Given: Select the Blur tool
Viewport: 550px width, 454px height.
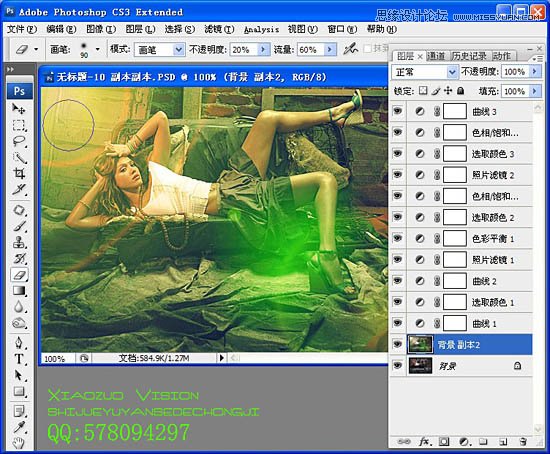Looking at the screenshot, I should 18,307.
